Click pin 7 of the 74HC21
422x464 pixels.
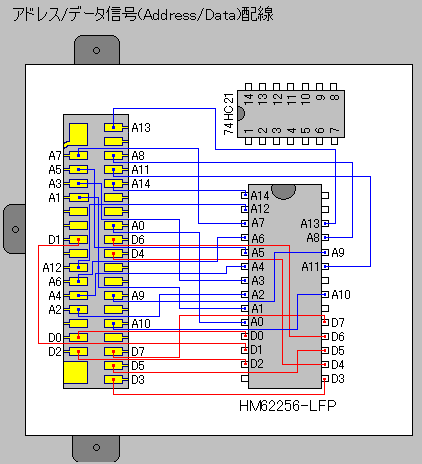tap(334, 141)
